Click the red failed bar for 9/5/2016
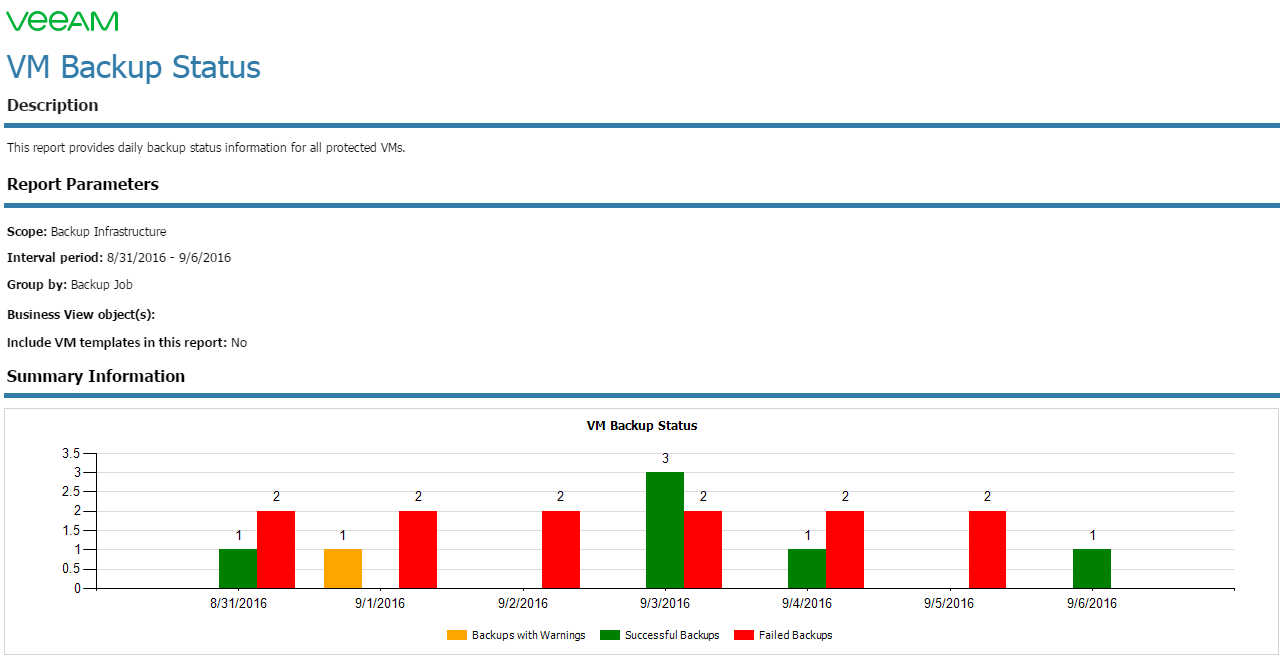Screen dimensions: 1284x658 [987, 550]
